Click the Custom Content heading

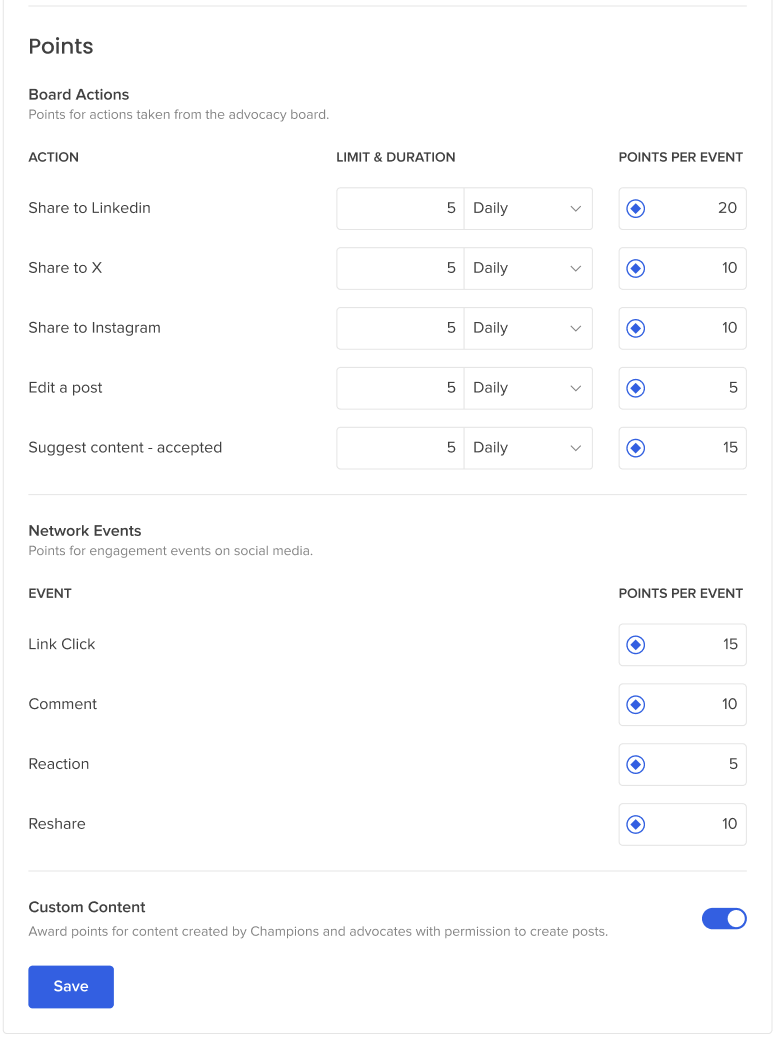[x=87, y=907]
